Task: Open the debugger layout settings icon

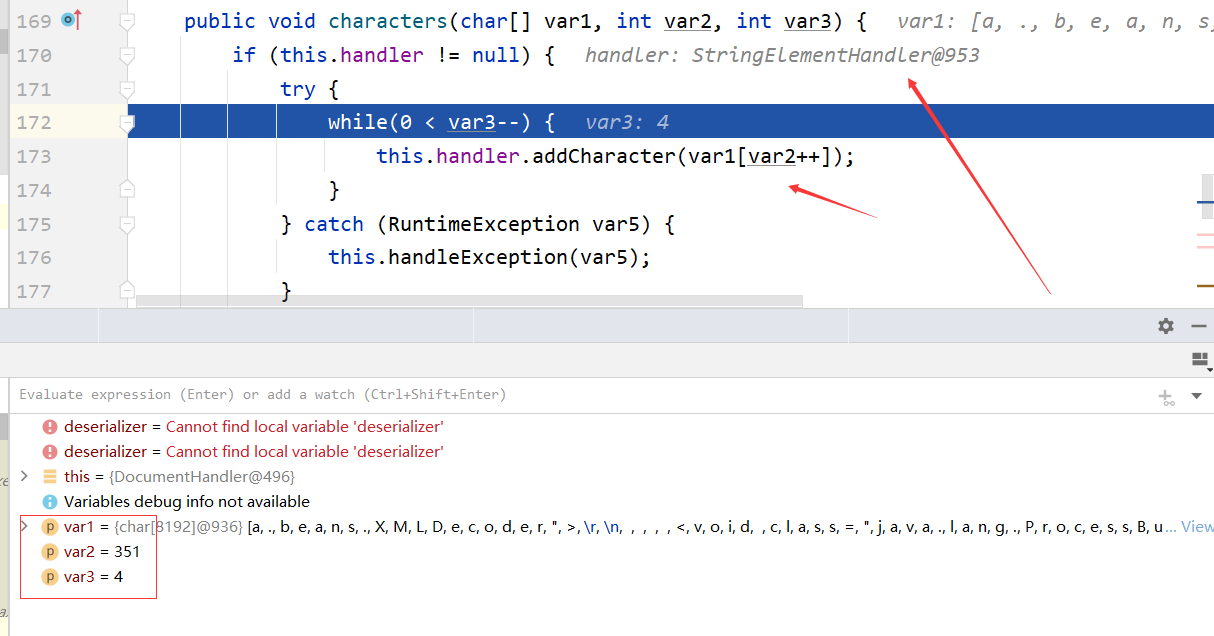Action: point(1201,359)
